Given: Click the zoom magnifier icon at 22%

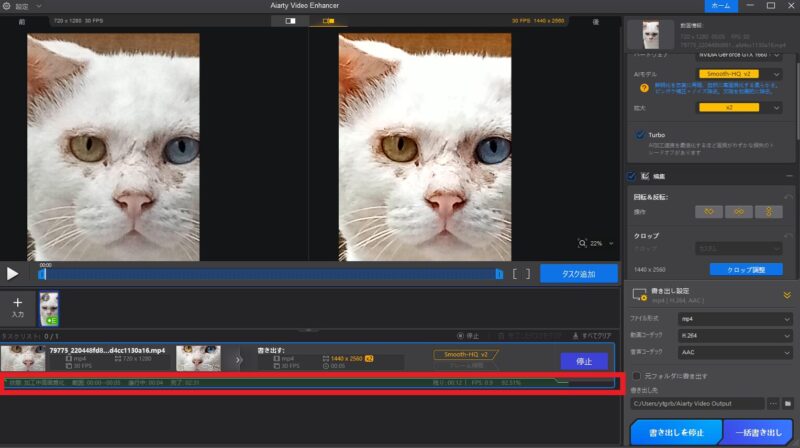Looking at the screenshot, I should point(584,243).
